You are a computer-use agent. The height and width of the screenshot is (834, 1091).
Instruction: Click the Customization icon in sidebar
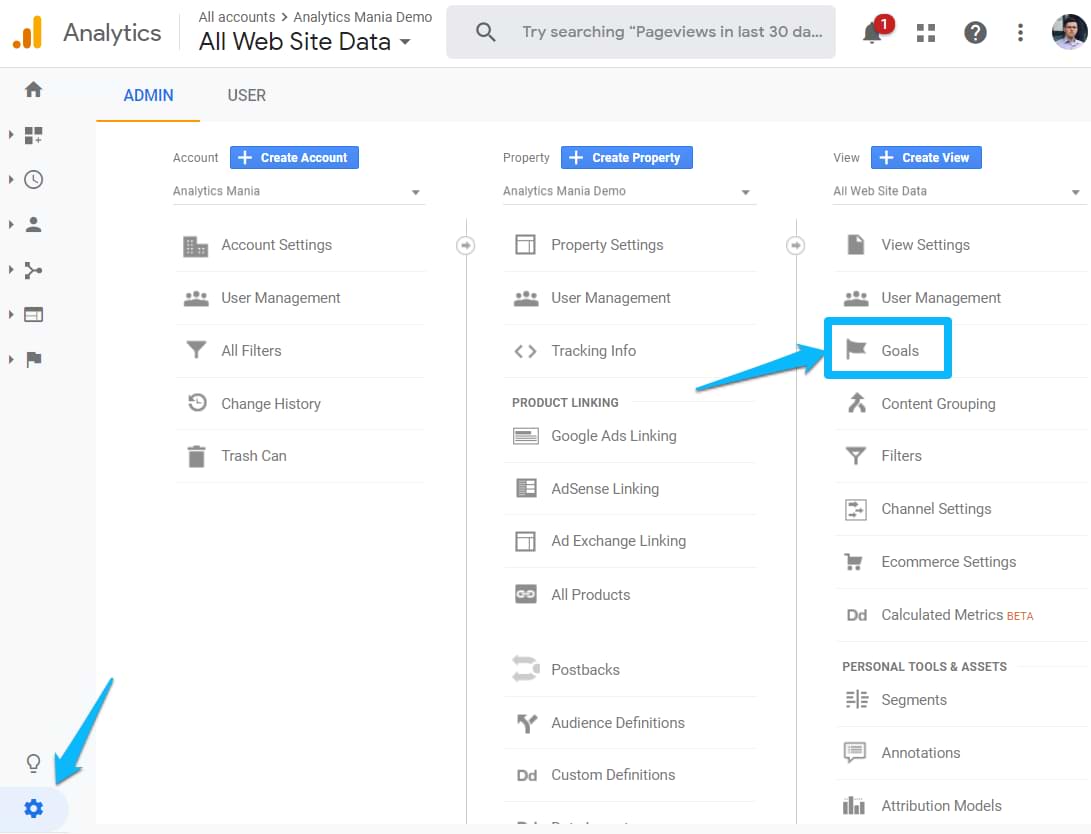pos(33,134)
